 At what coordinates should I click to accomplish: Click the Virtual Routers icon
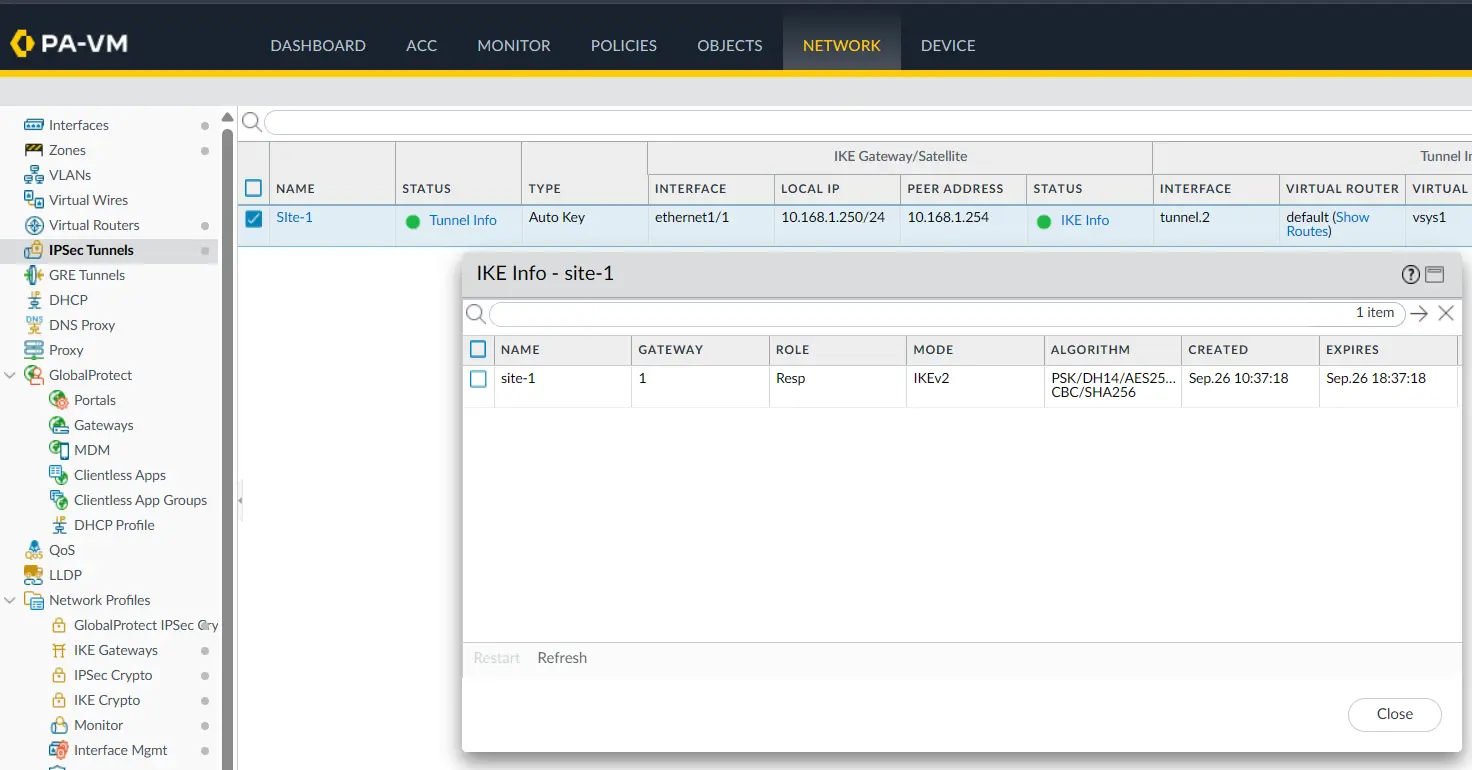click(34, 225)
